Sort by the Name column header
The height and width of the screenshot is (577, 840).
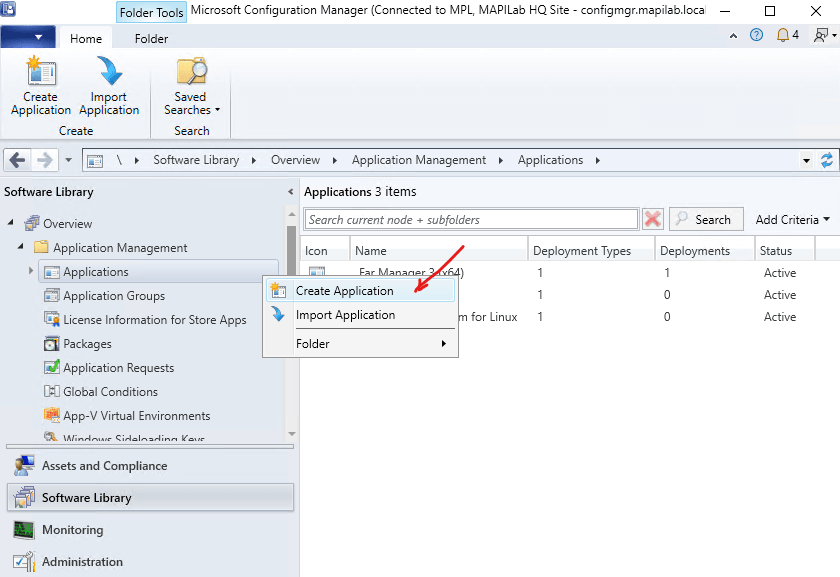tap(438, 251)
